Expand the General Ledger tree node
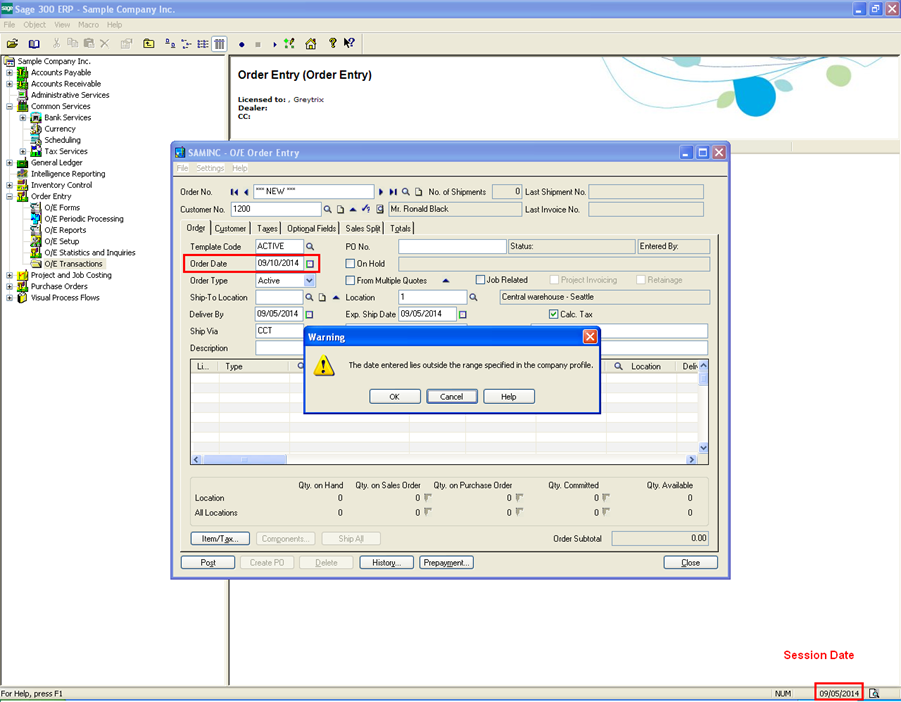Image resolution: width=901 pixels, height=702 pixels. pyautogui.click(x=9, y=163)
